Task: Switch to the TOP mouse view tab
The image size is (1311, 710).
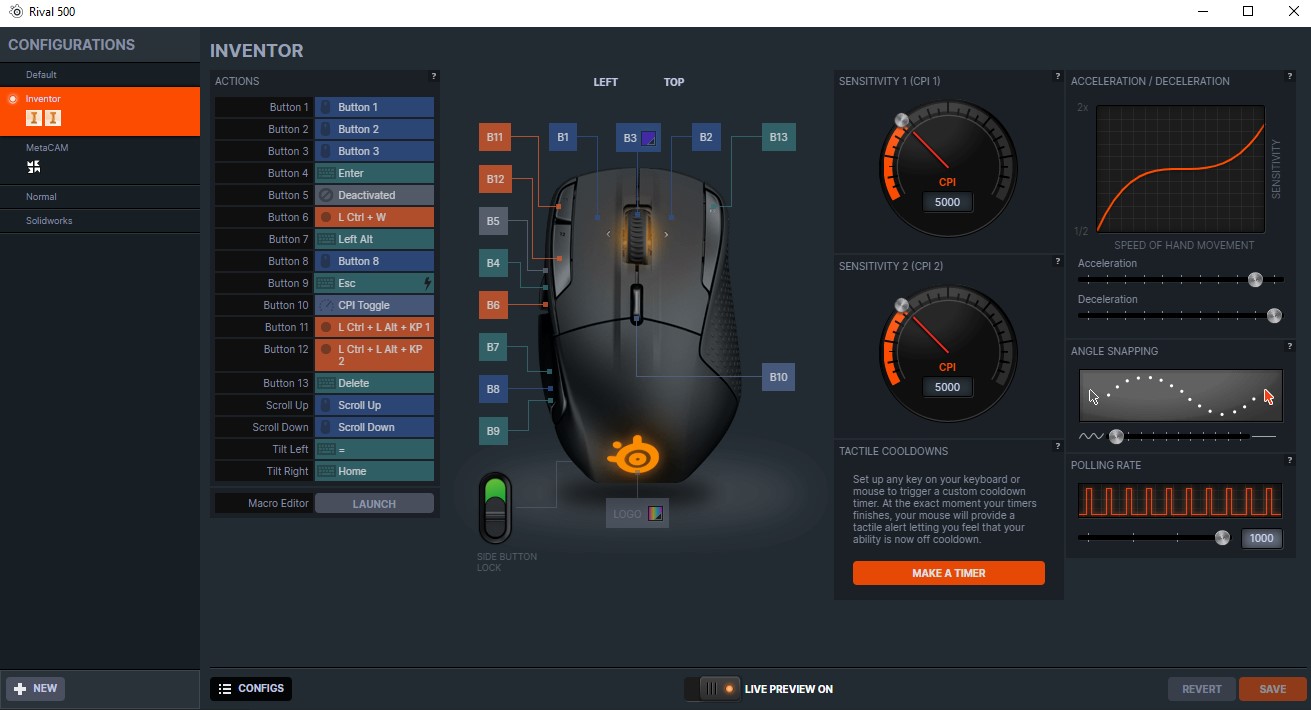Action: [x=673, y=82]
